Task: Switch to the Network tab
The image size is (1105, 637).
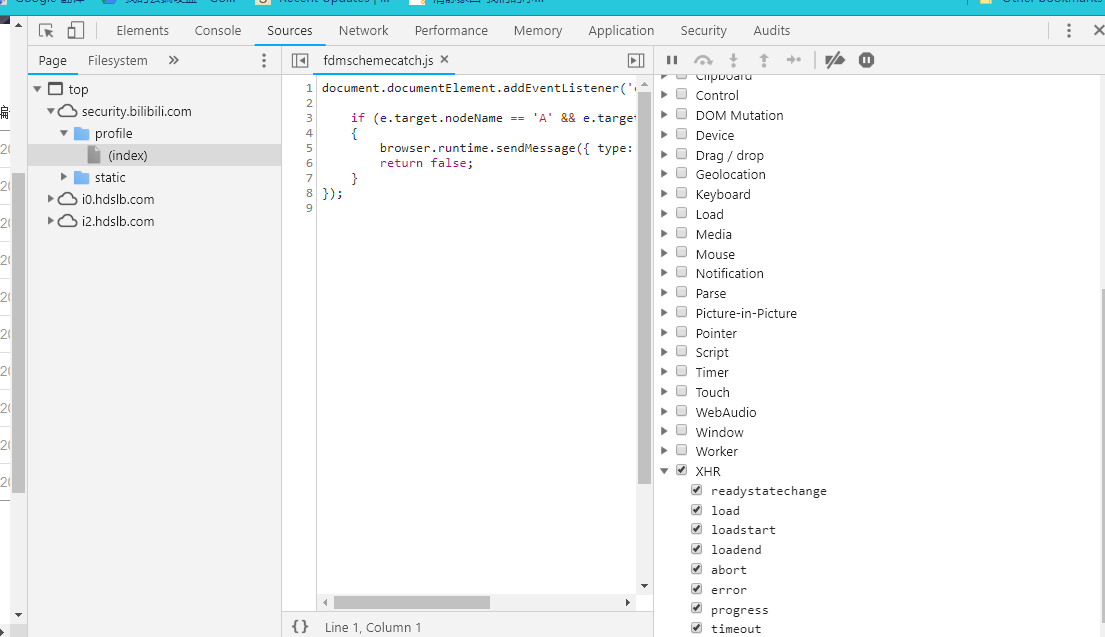Action: click(363, 31)
